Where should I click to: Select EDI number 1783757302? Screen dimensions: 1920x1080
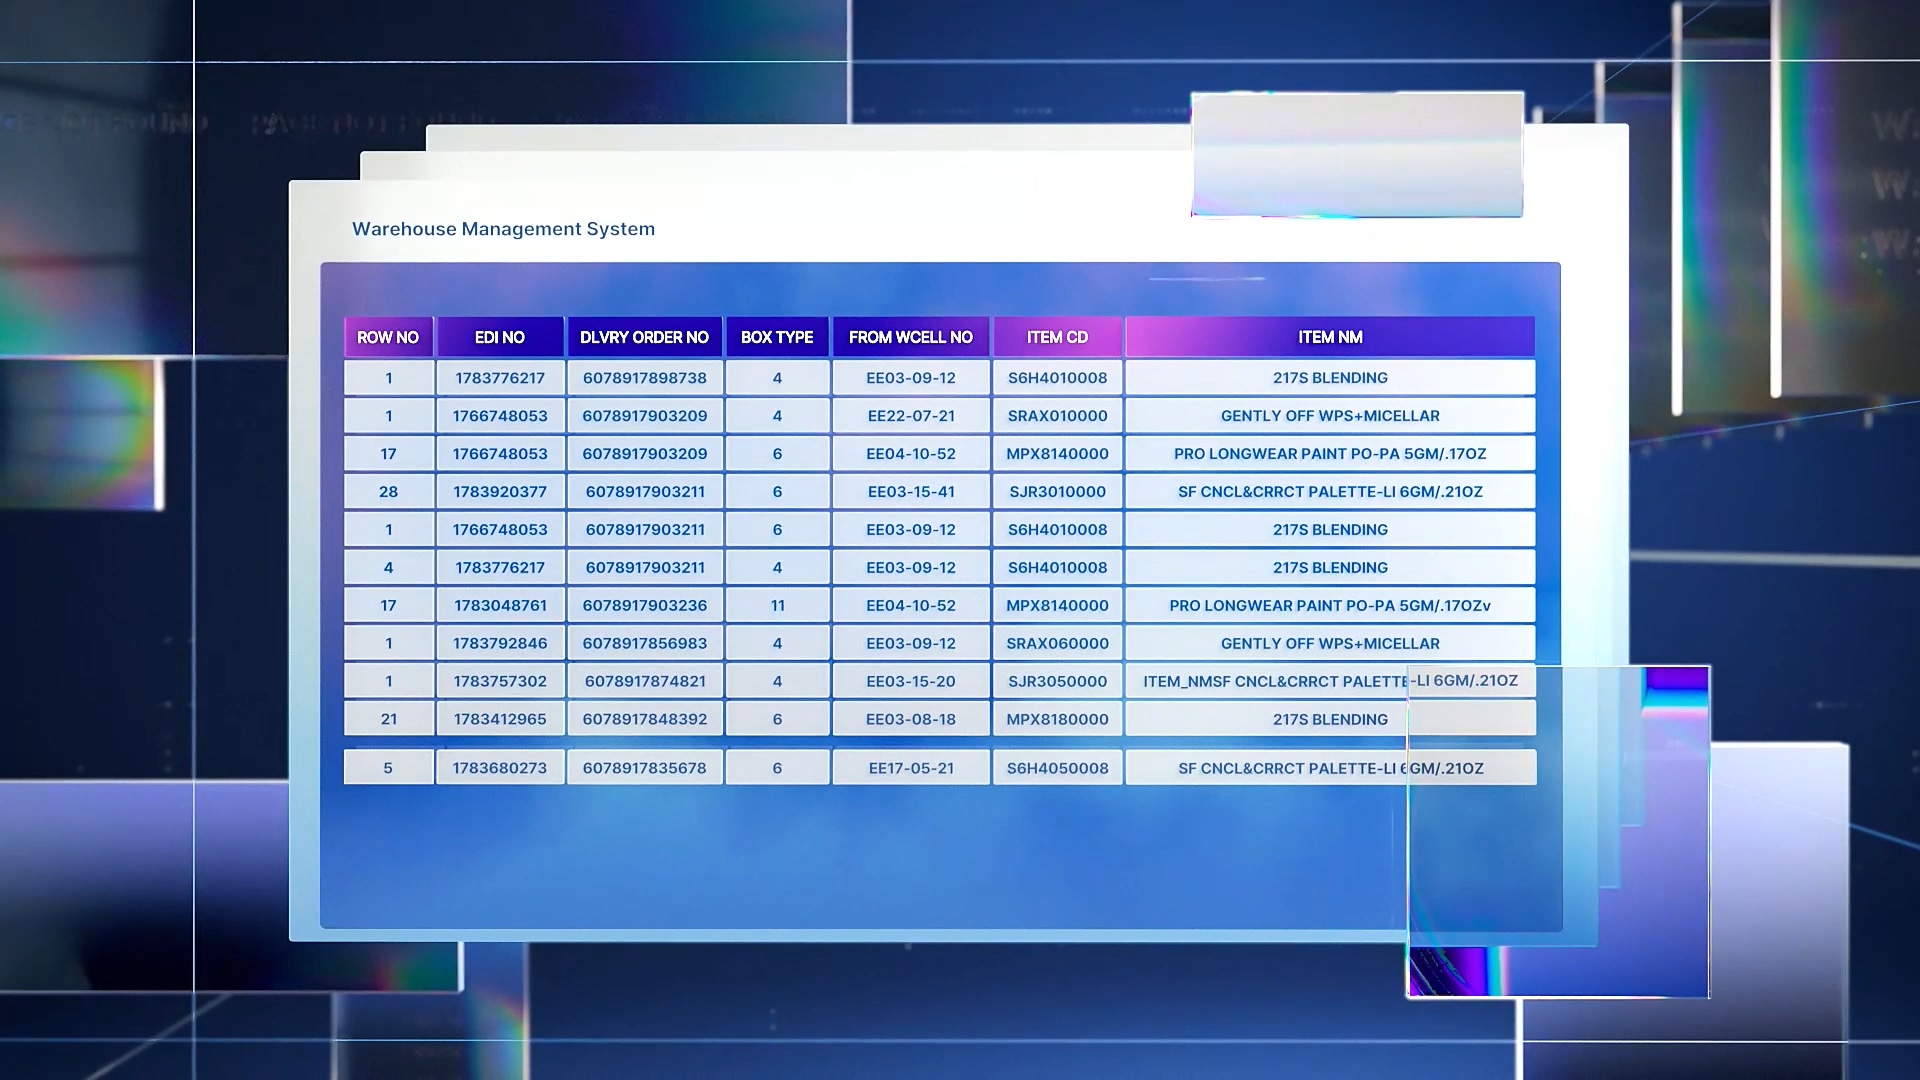point(500,682)
